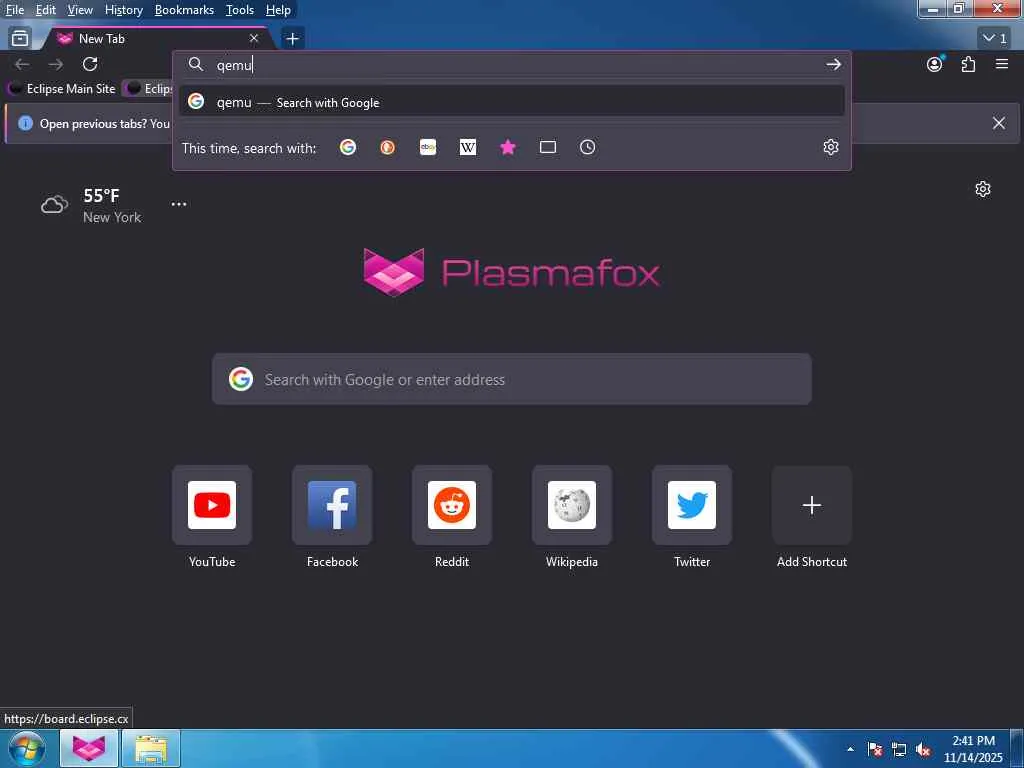Click the info icon in notification bar
Screen dimensions: 1024x768
click(x=25, y=123)
